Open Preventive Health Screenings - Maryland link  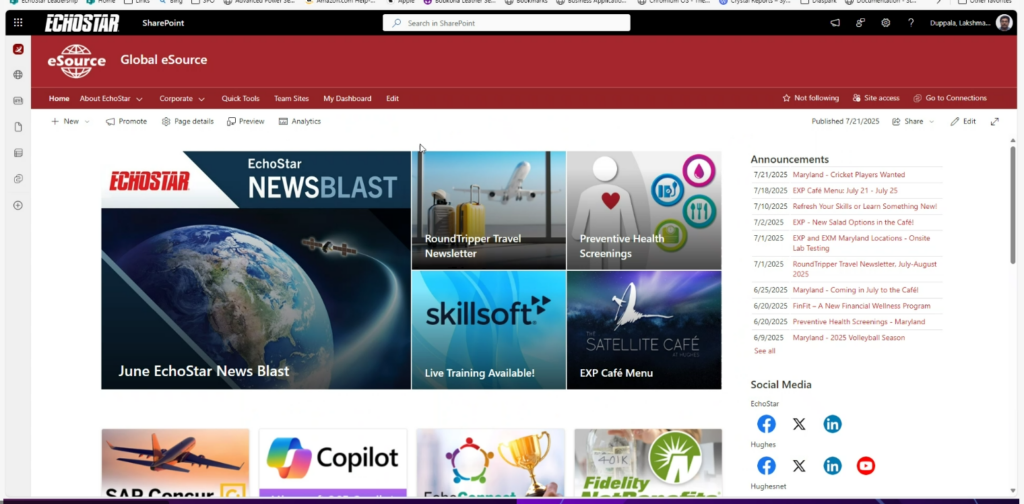[x=859, y=322]
